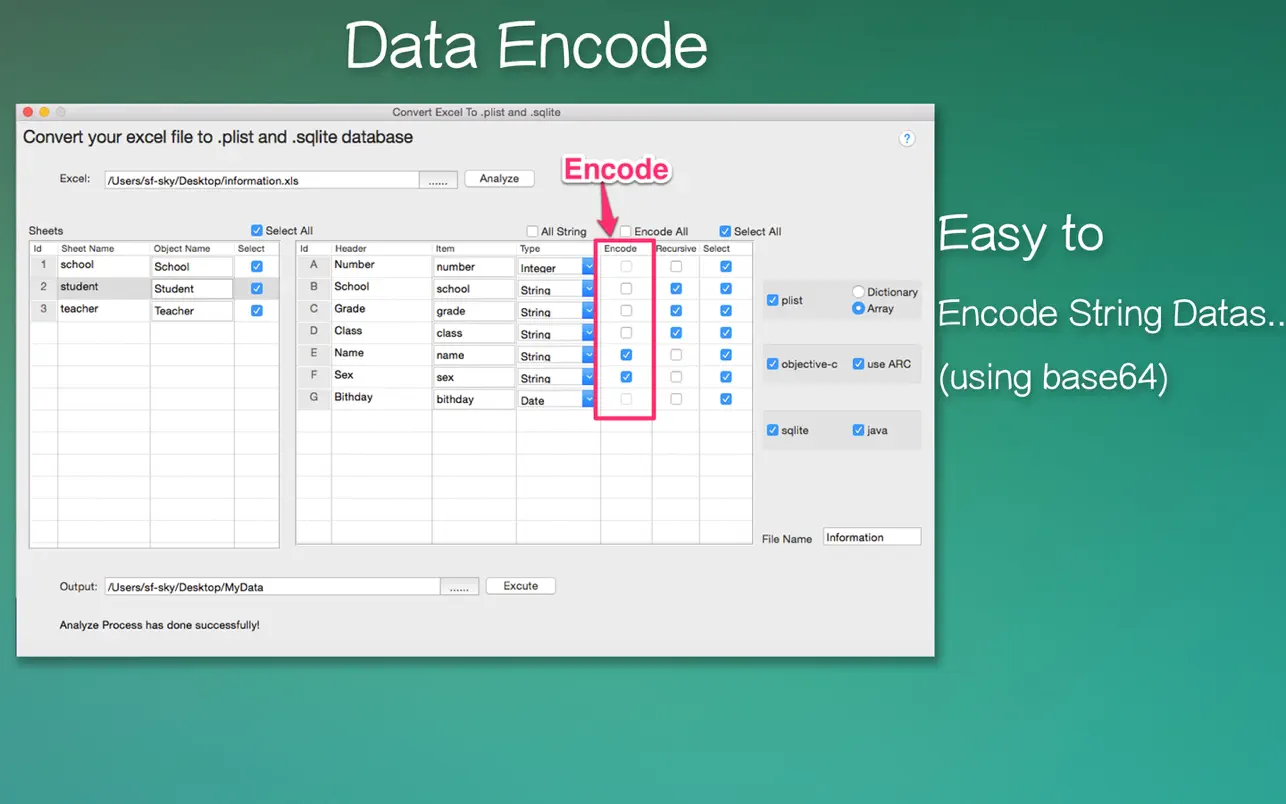Enable the Encode All checkbox
This screenshot has width=1286, height=804.
tap(625, 231)
